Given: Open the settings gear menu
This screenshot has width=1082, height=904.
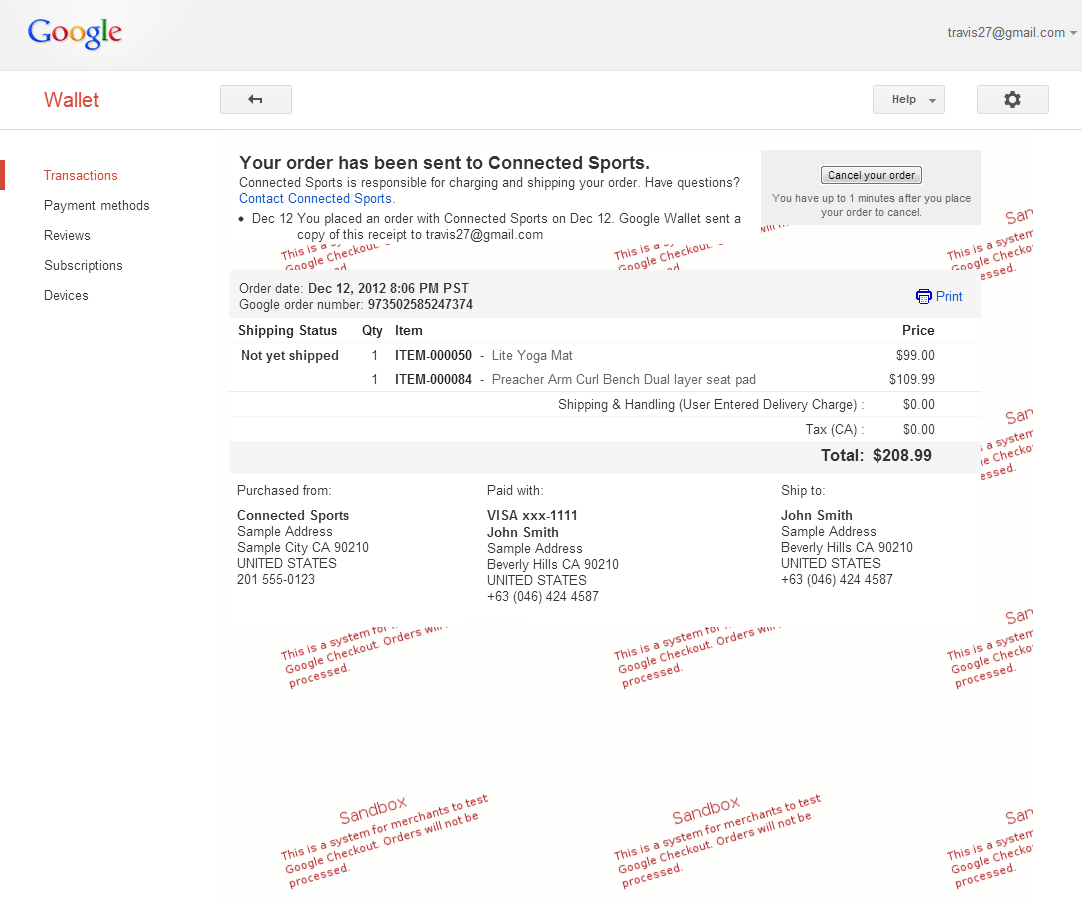Looking at the screenshot, I should tap(1012, 100).
